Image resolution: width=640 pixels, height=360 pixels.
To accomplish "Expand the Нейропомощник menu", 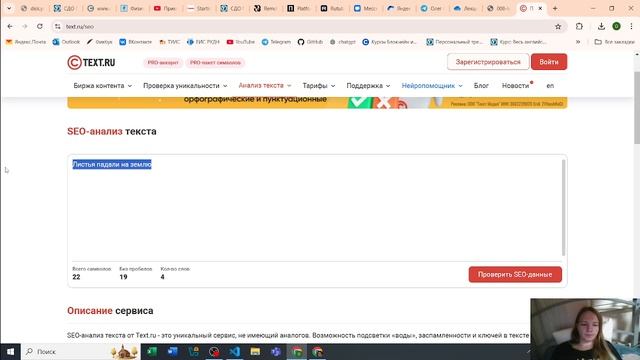I will click(432, 86).
